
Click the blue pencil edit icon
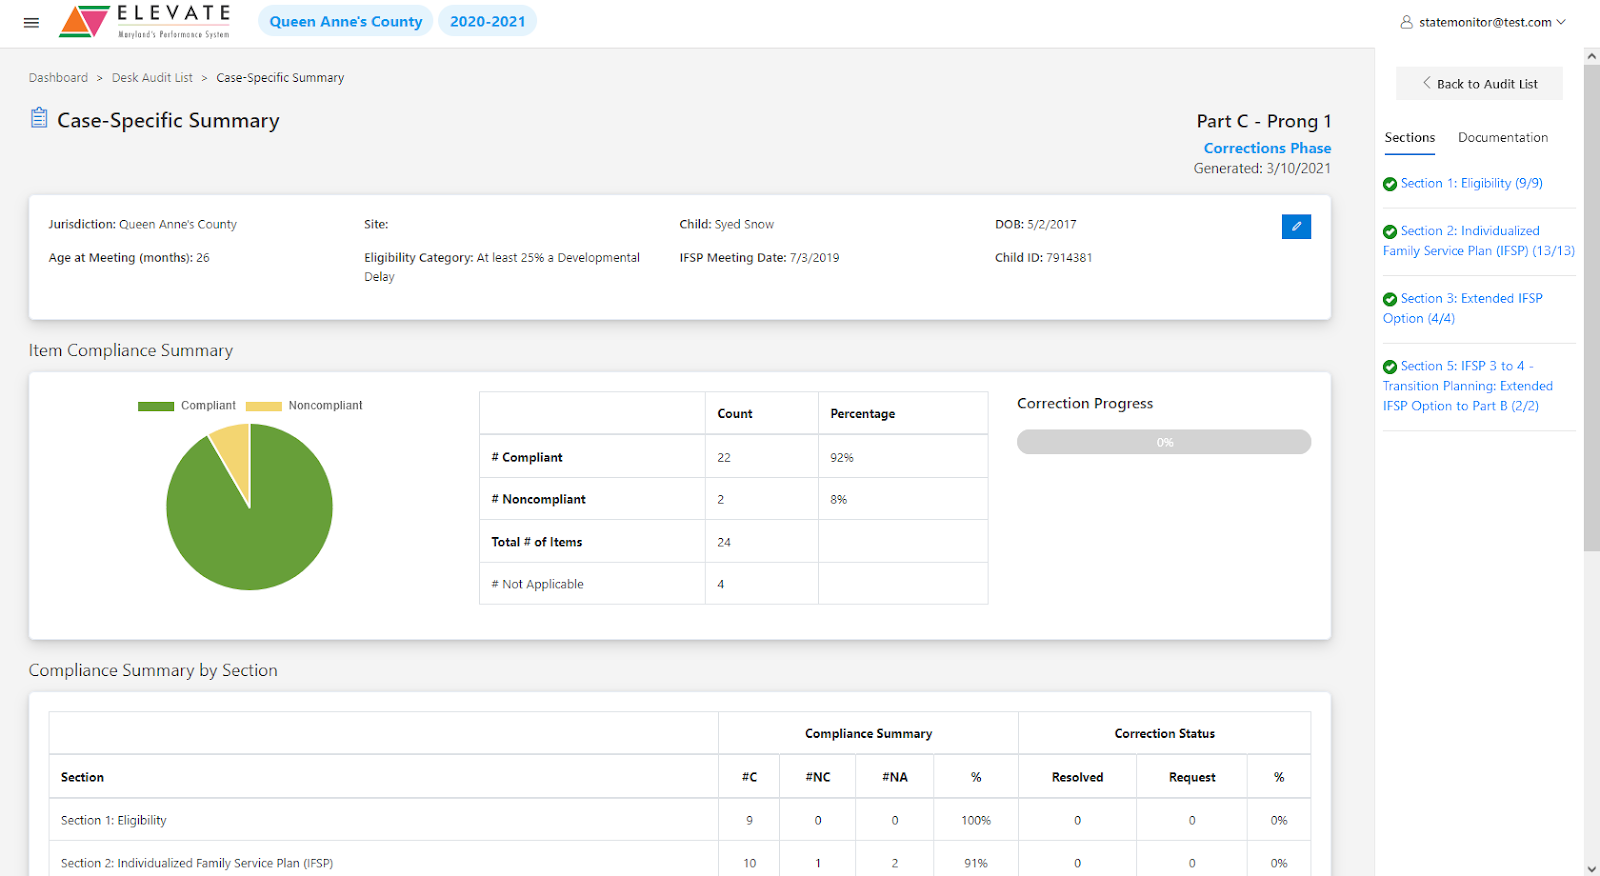pos(1296,226)
